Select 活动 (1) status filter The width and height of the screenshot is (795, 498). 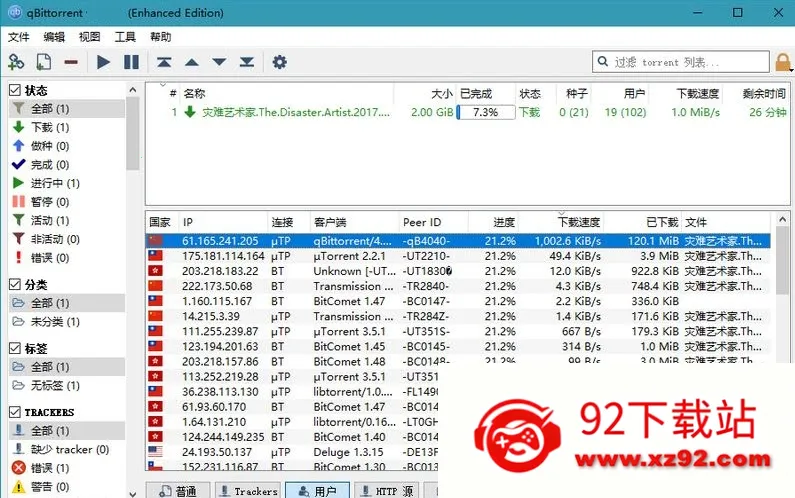tap(66, 221)
